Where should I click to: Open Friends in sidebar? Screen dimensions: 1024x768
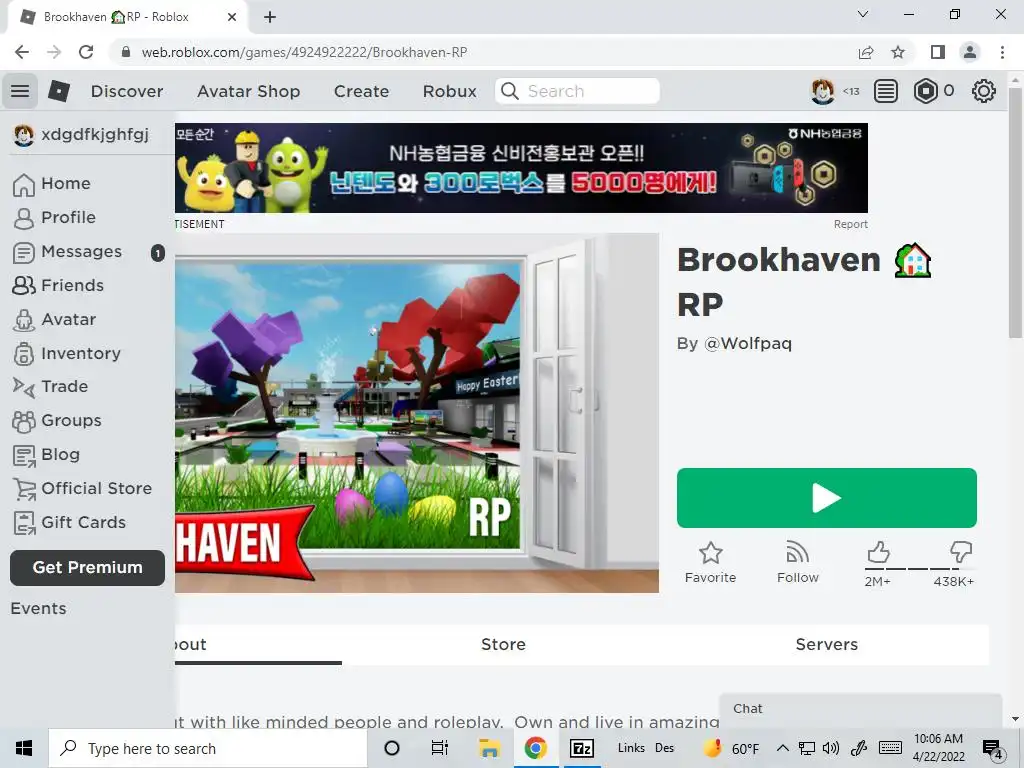[58, 285]
